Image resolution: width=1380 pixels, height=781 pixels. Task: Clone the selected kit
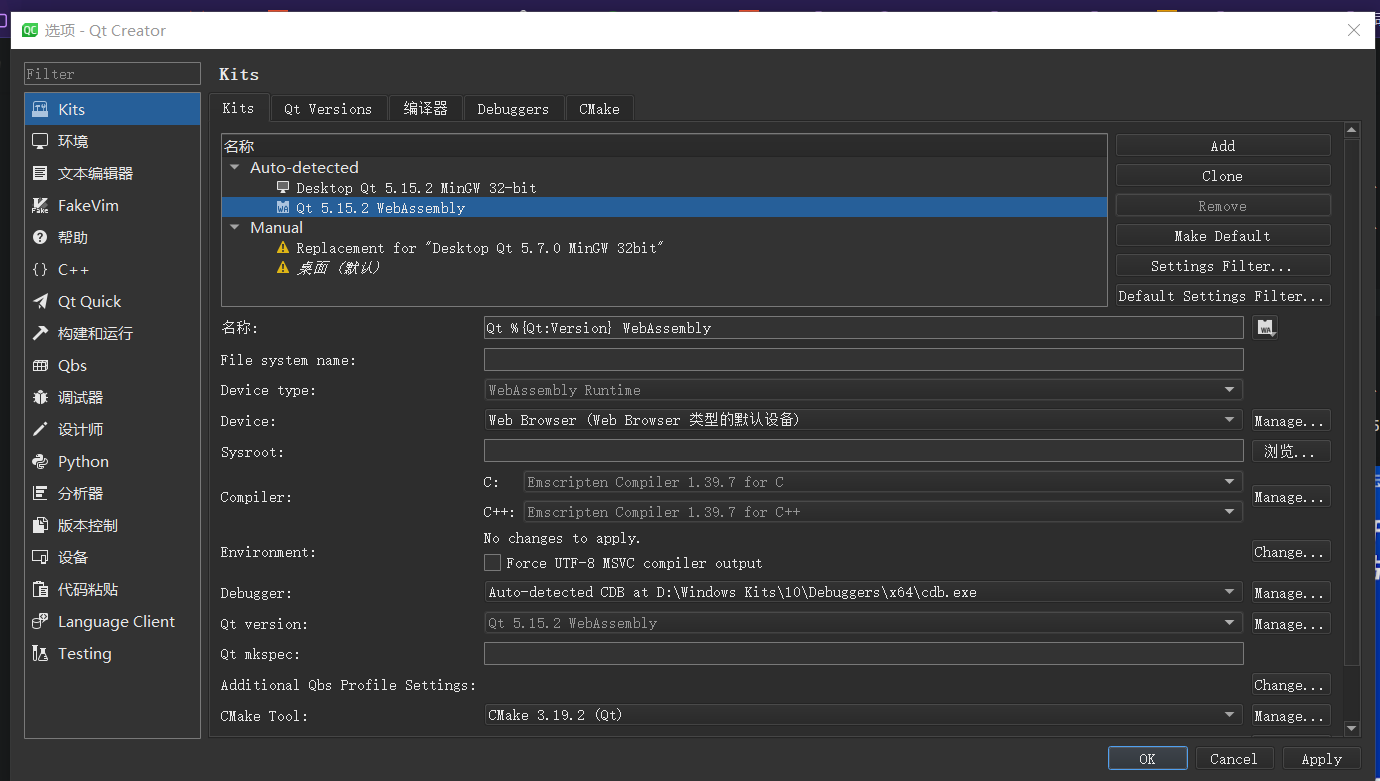(x=1222, y=175)
